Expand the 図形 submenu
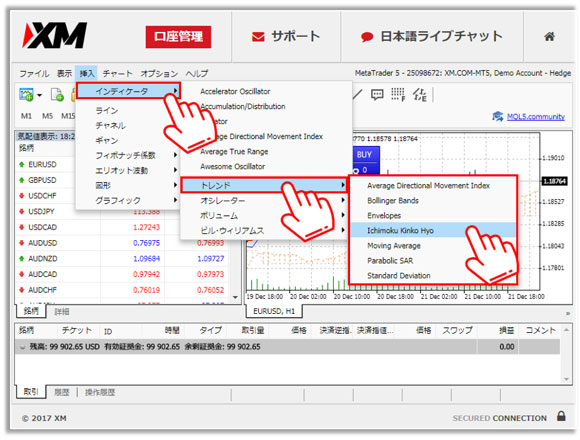Image resolution: width=580 pixels, height=440 pixels. (x=128, y=185)
